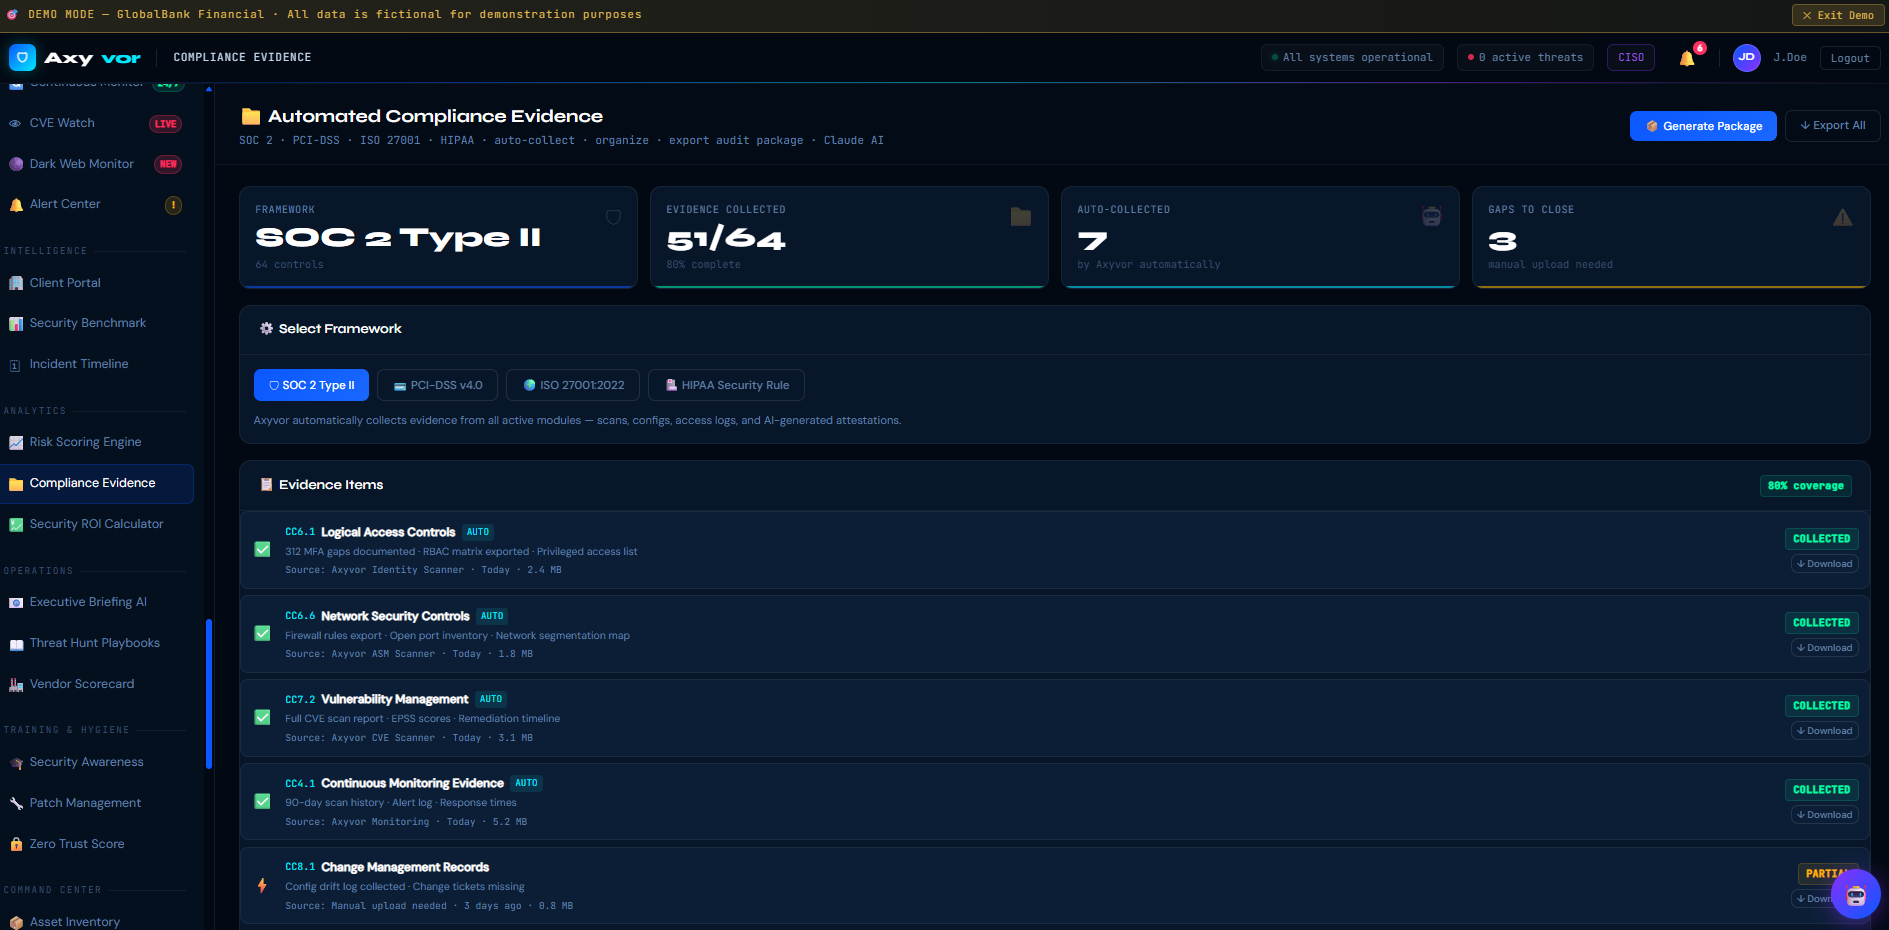Click Incident Timeline sidebar icon
The height and width of the screenshot is (930, 1889).
coord(15,365)
